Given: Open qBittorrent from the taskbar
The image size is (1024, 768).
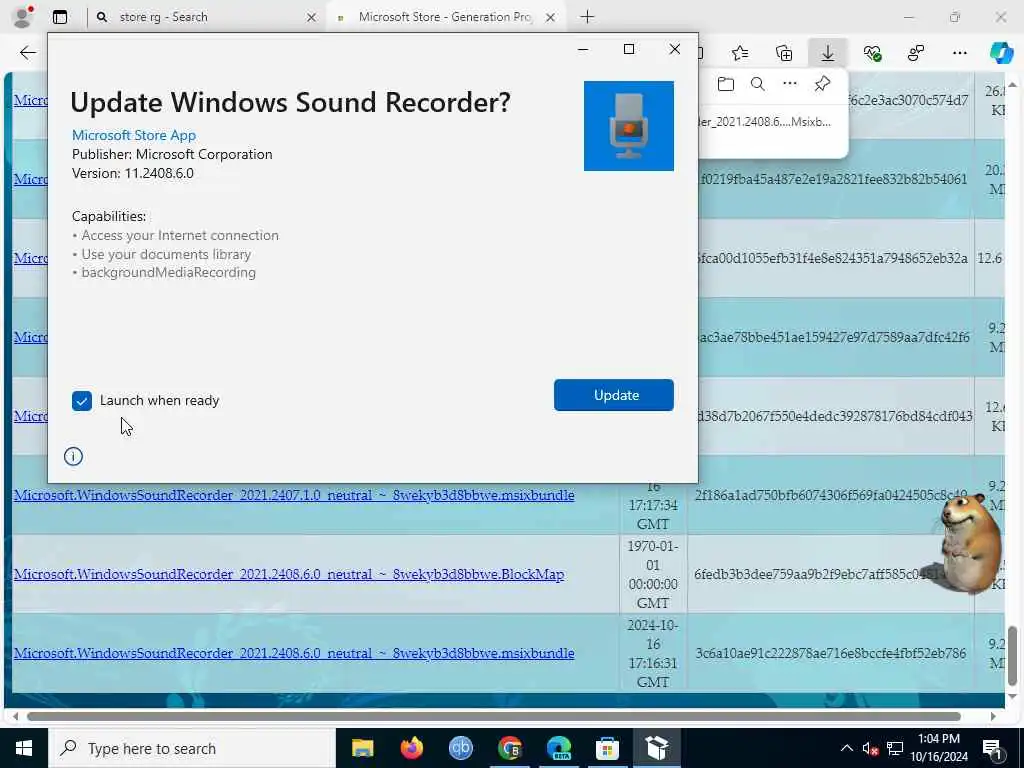Looking at the screenshot, I should click(x=460, y=748).
